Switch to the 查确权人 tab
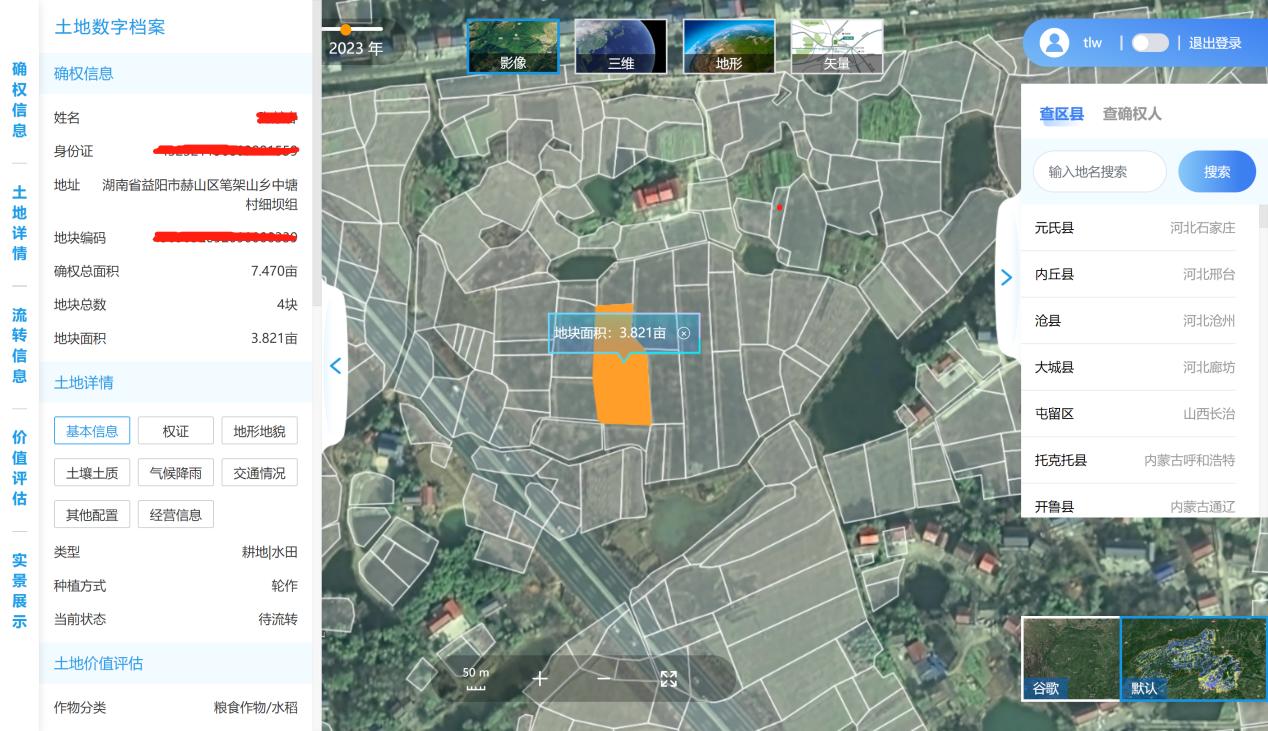This screenshot has height=731, width=1268. point(1131,114)
